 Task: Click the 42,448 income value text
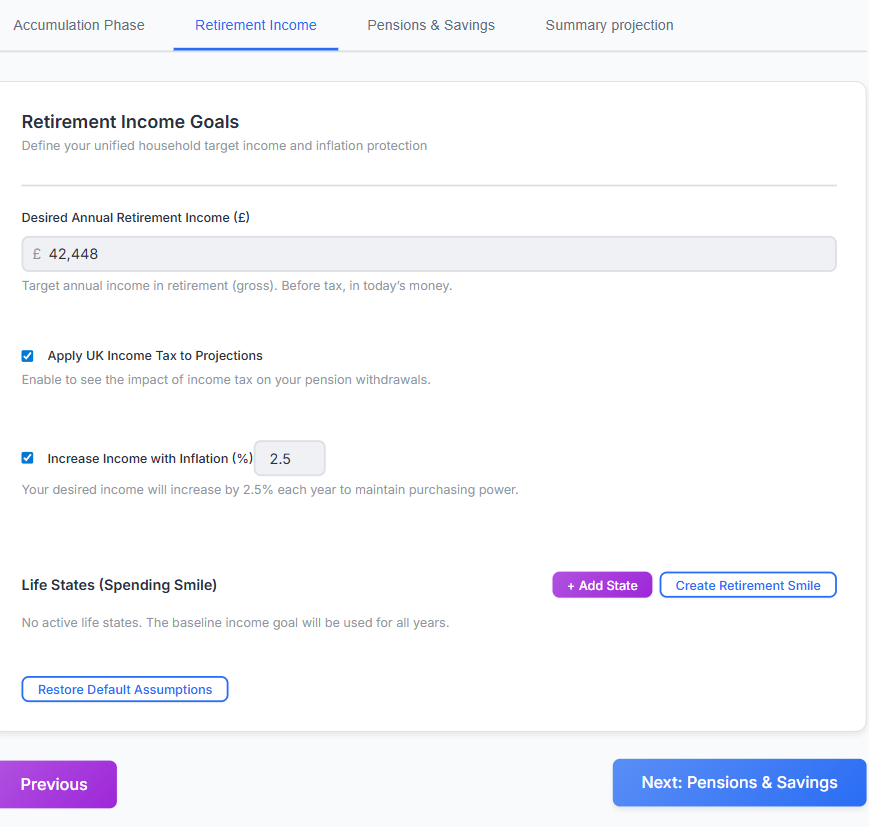[73, 254]
